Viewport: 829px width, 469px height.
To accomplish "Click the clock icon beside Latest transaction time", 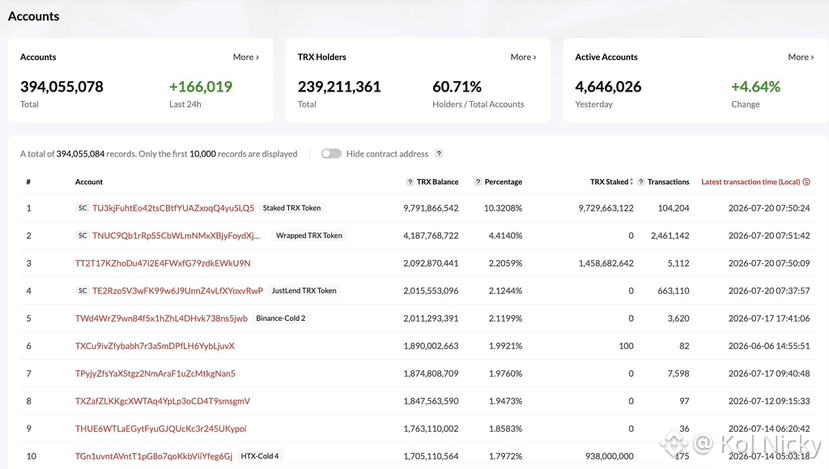I will coord(806,182).
